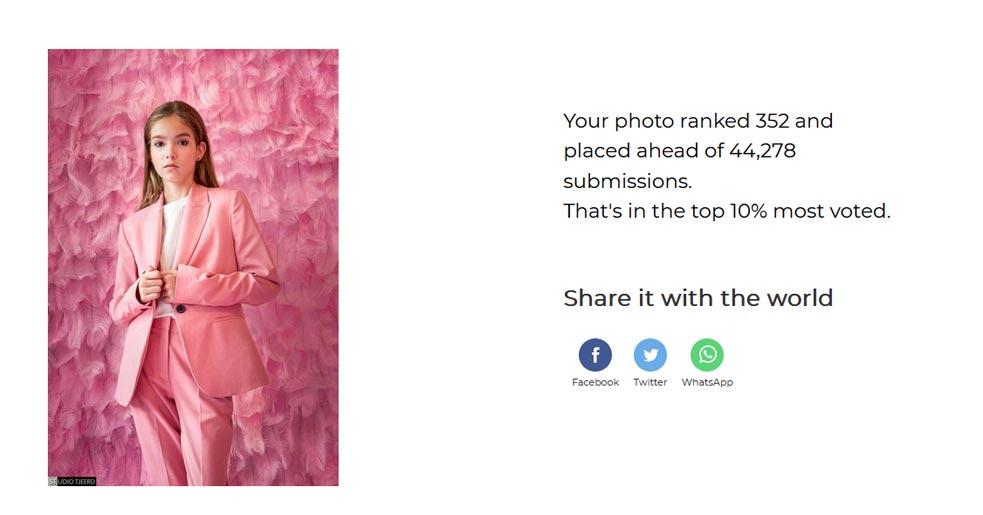Viewport: 983px width, 515px height.
Task: Click the dark blazer button in photo
Action: (181, 309)
